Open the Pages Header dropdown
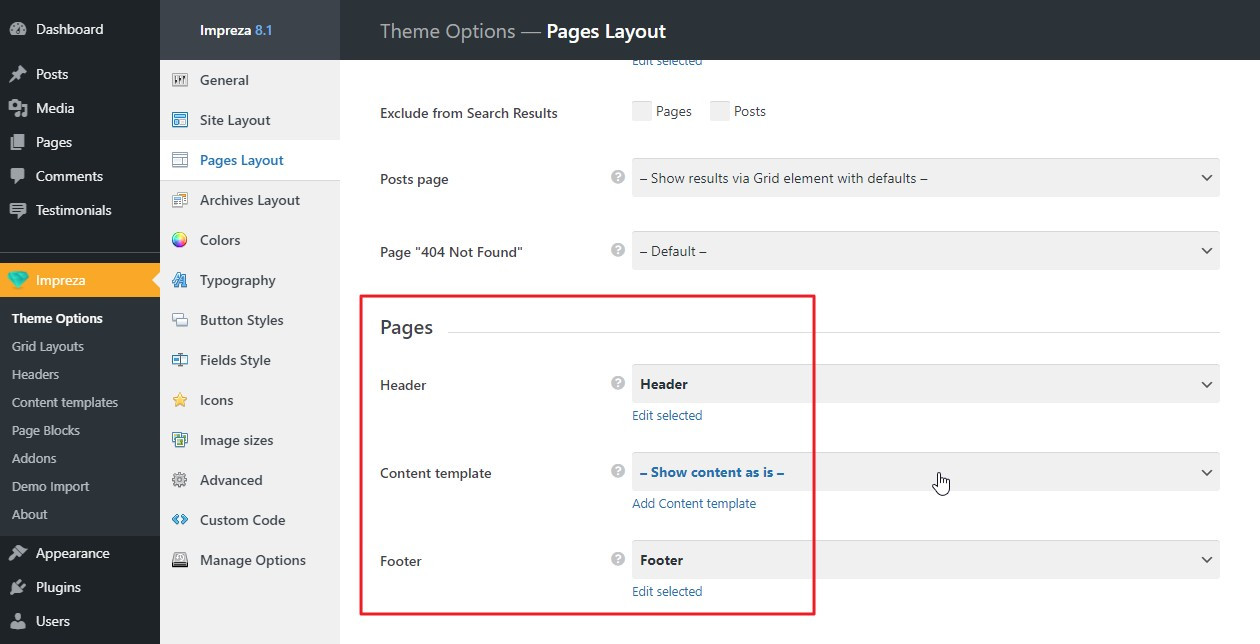The width and height of the screenshot is (1260, 644). pos(926,384)
